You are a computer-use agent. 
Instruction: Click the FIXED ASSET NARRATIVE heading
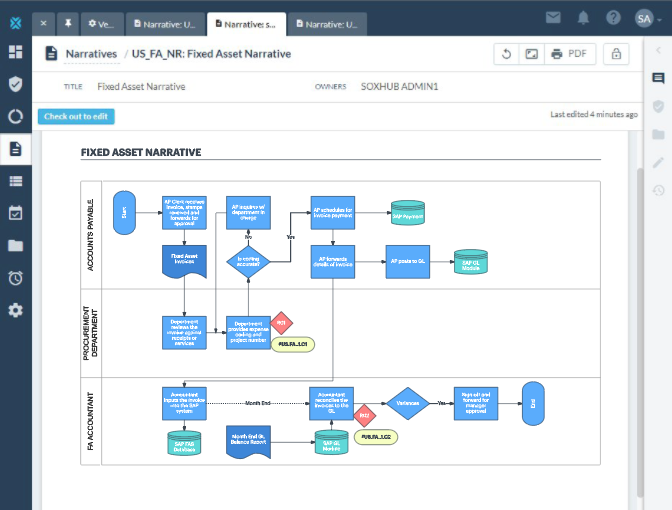141,153
